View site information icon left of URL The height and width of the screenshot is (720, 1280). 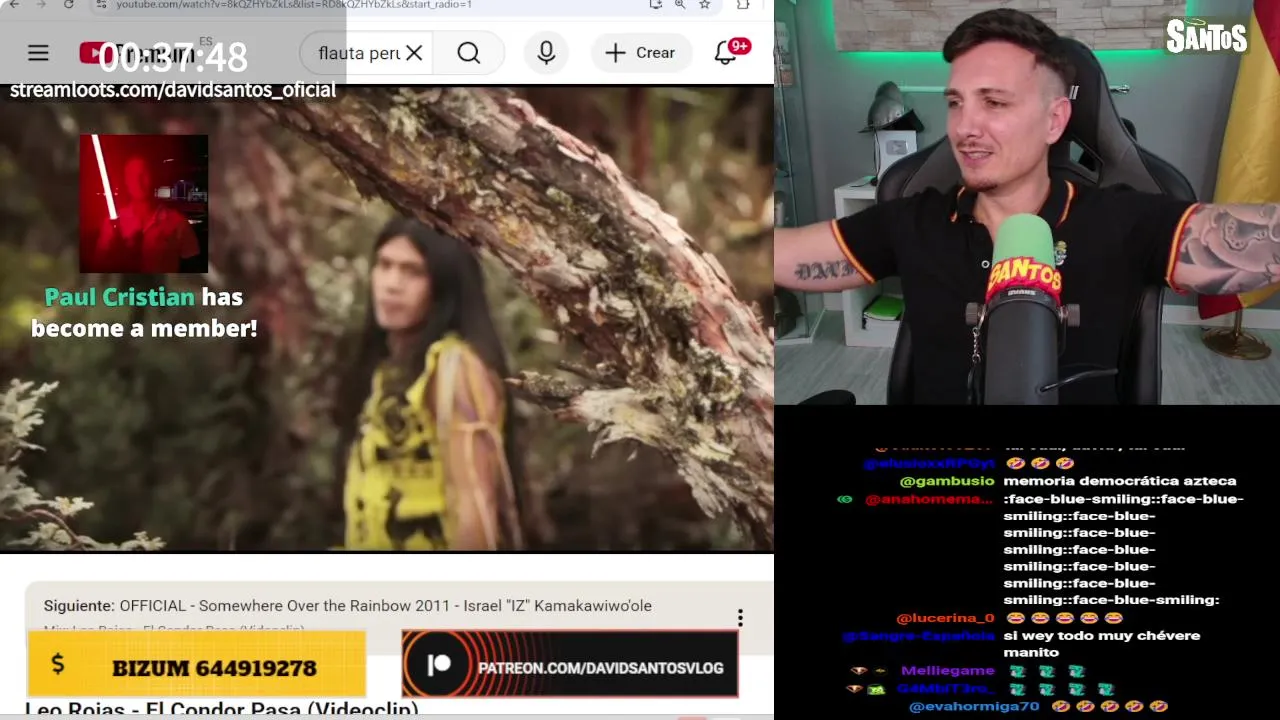tap(101, 4)
